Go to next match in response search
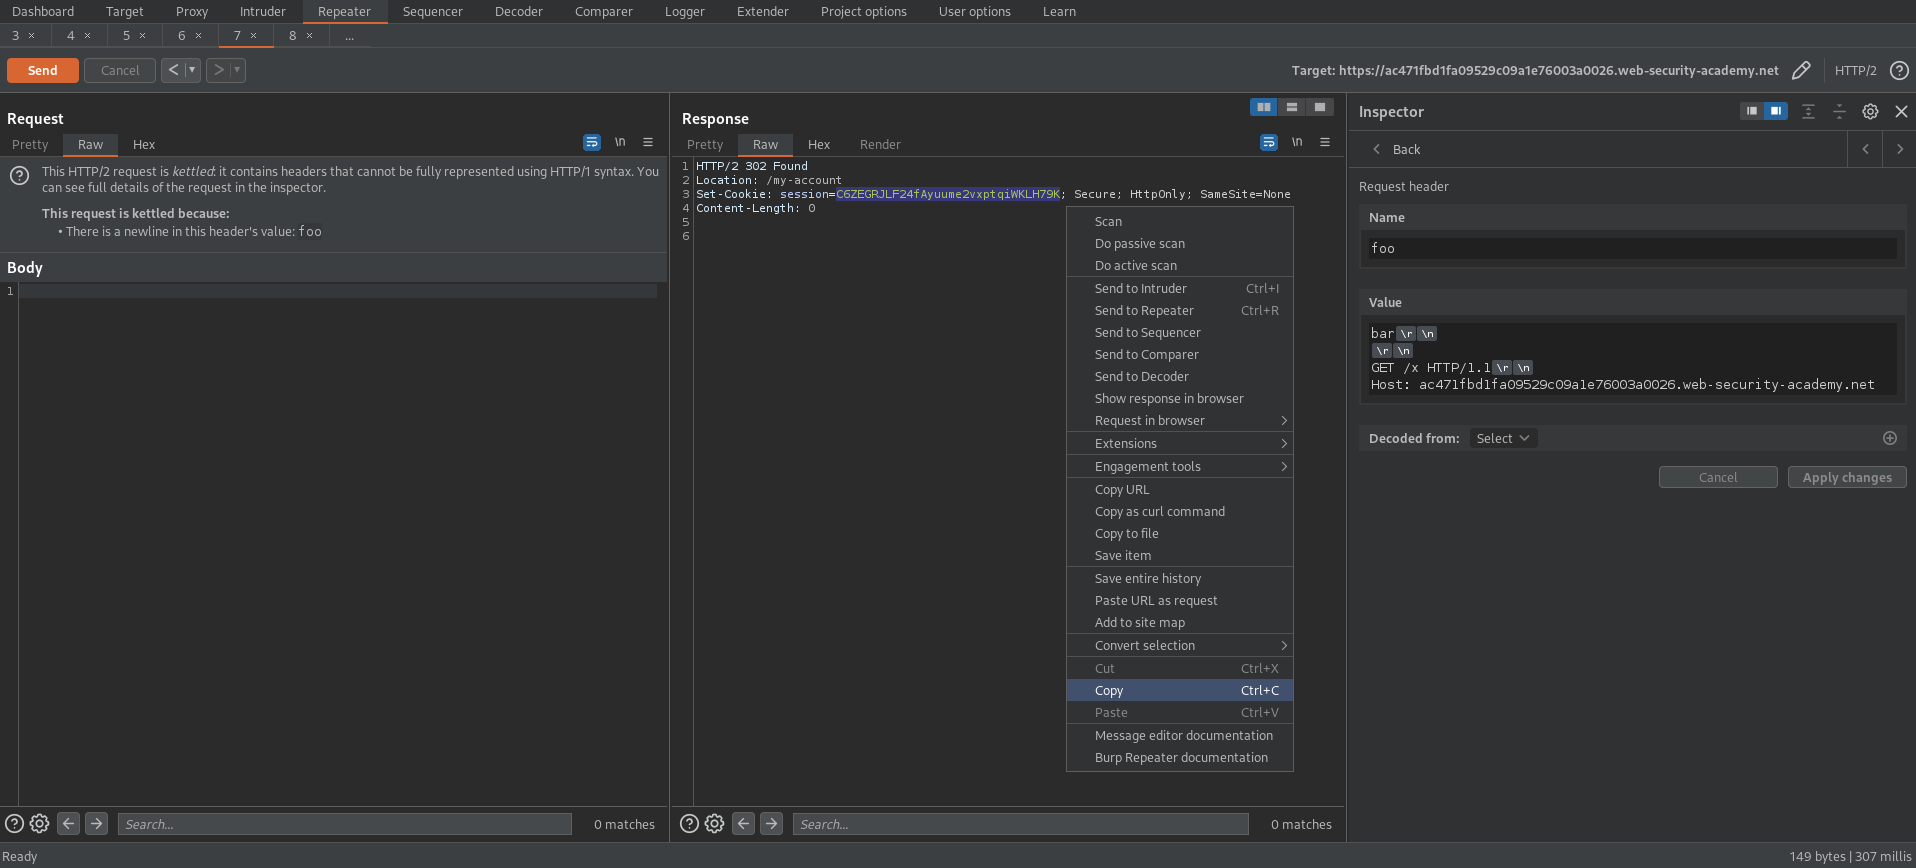1916x868 pixels. point(771,823)
